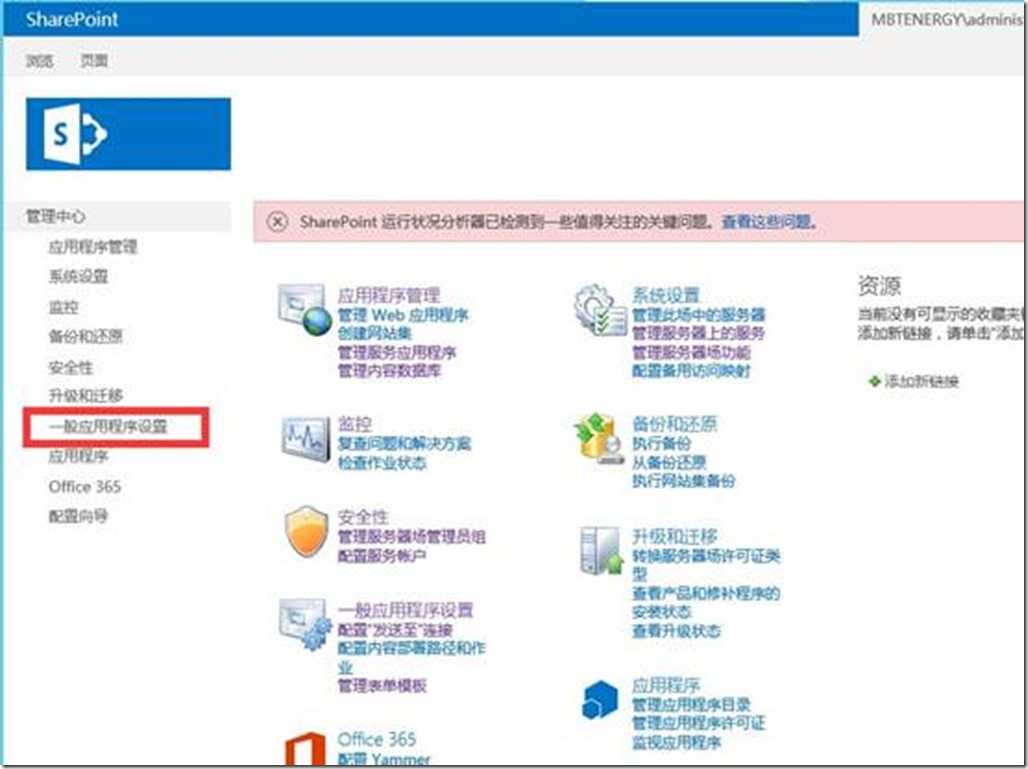Open the 系统设置 heading link

pos(666,295)
